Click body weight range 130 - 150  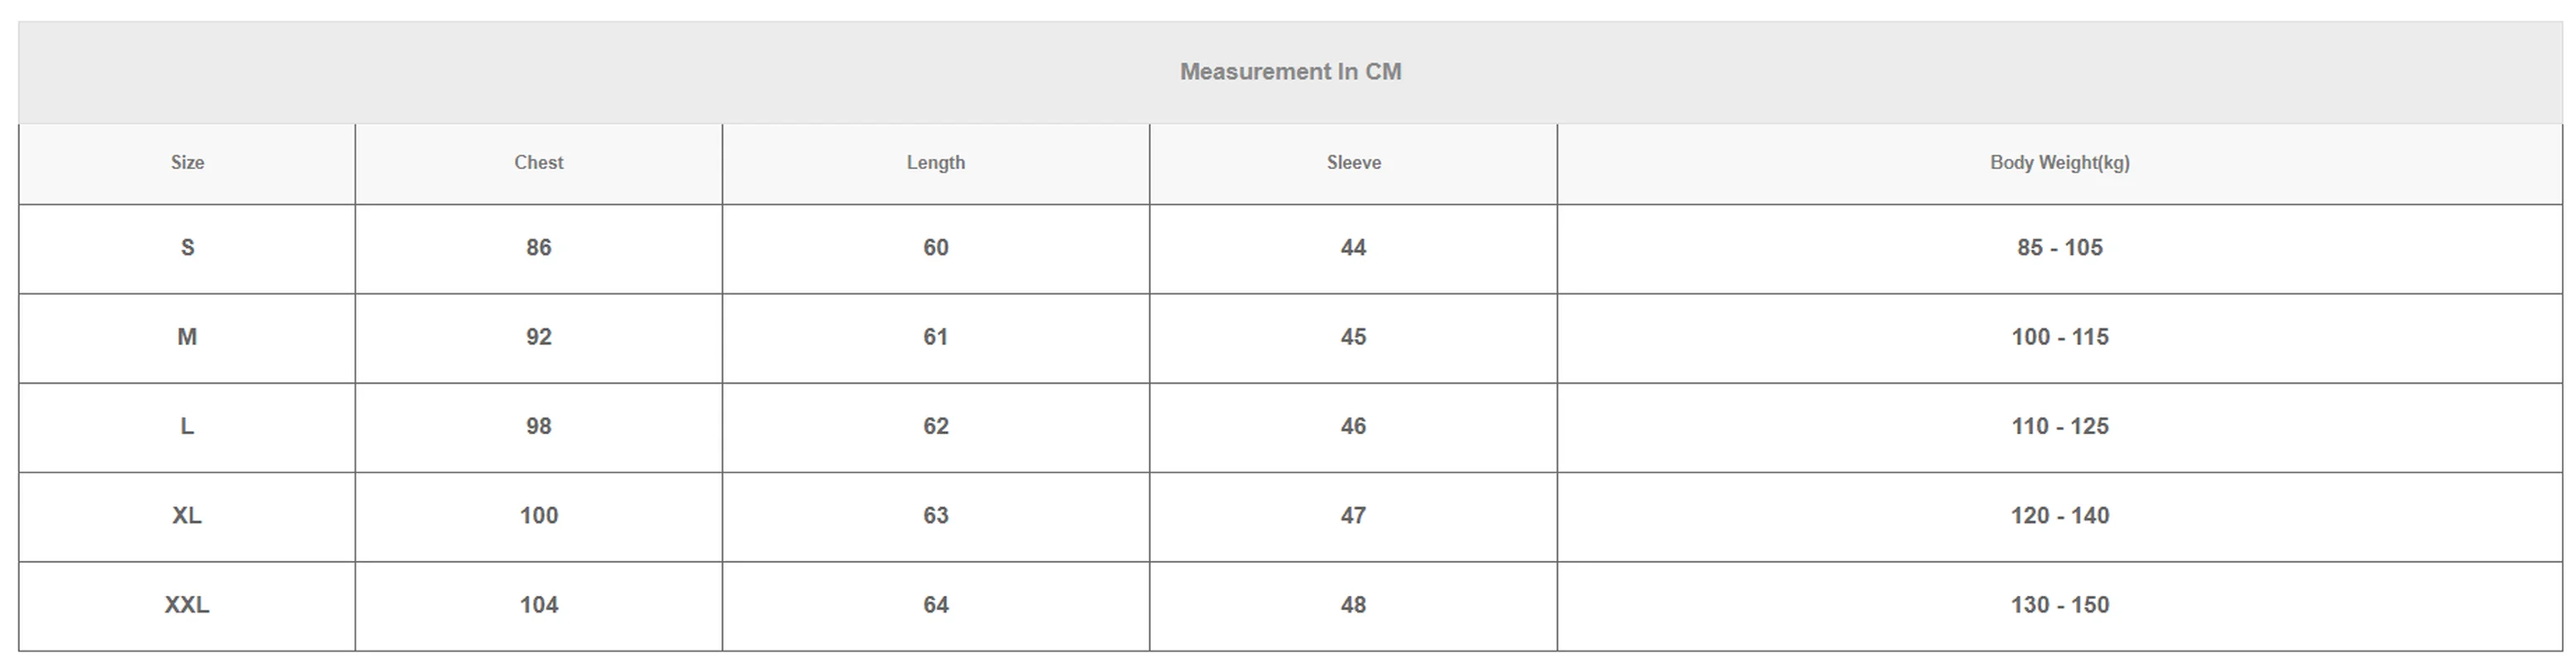pyautogui.click(x=2059, y=605)
